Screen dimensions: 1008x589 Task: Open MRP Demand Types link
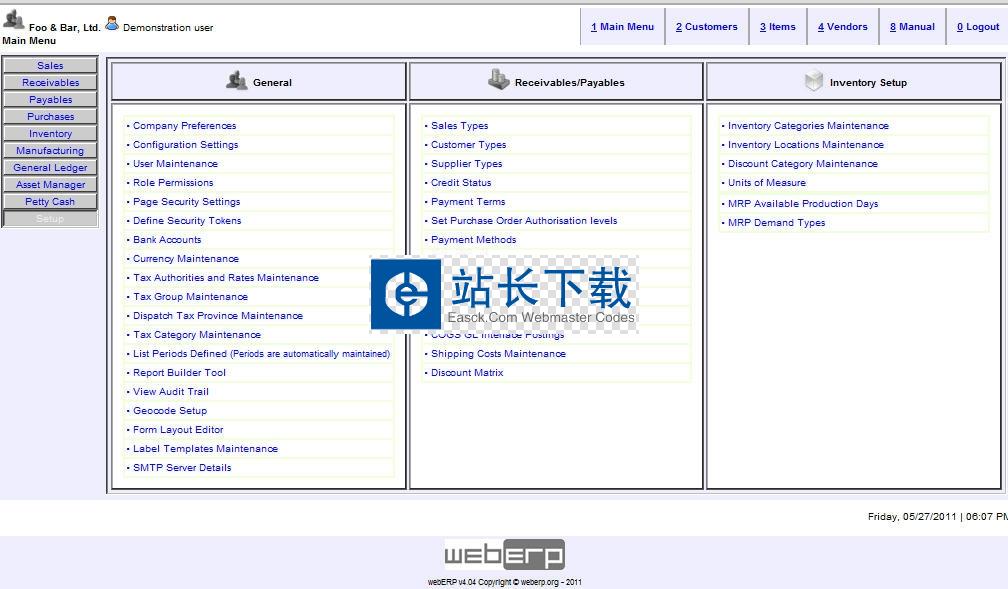pos(776,223)
